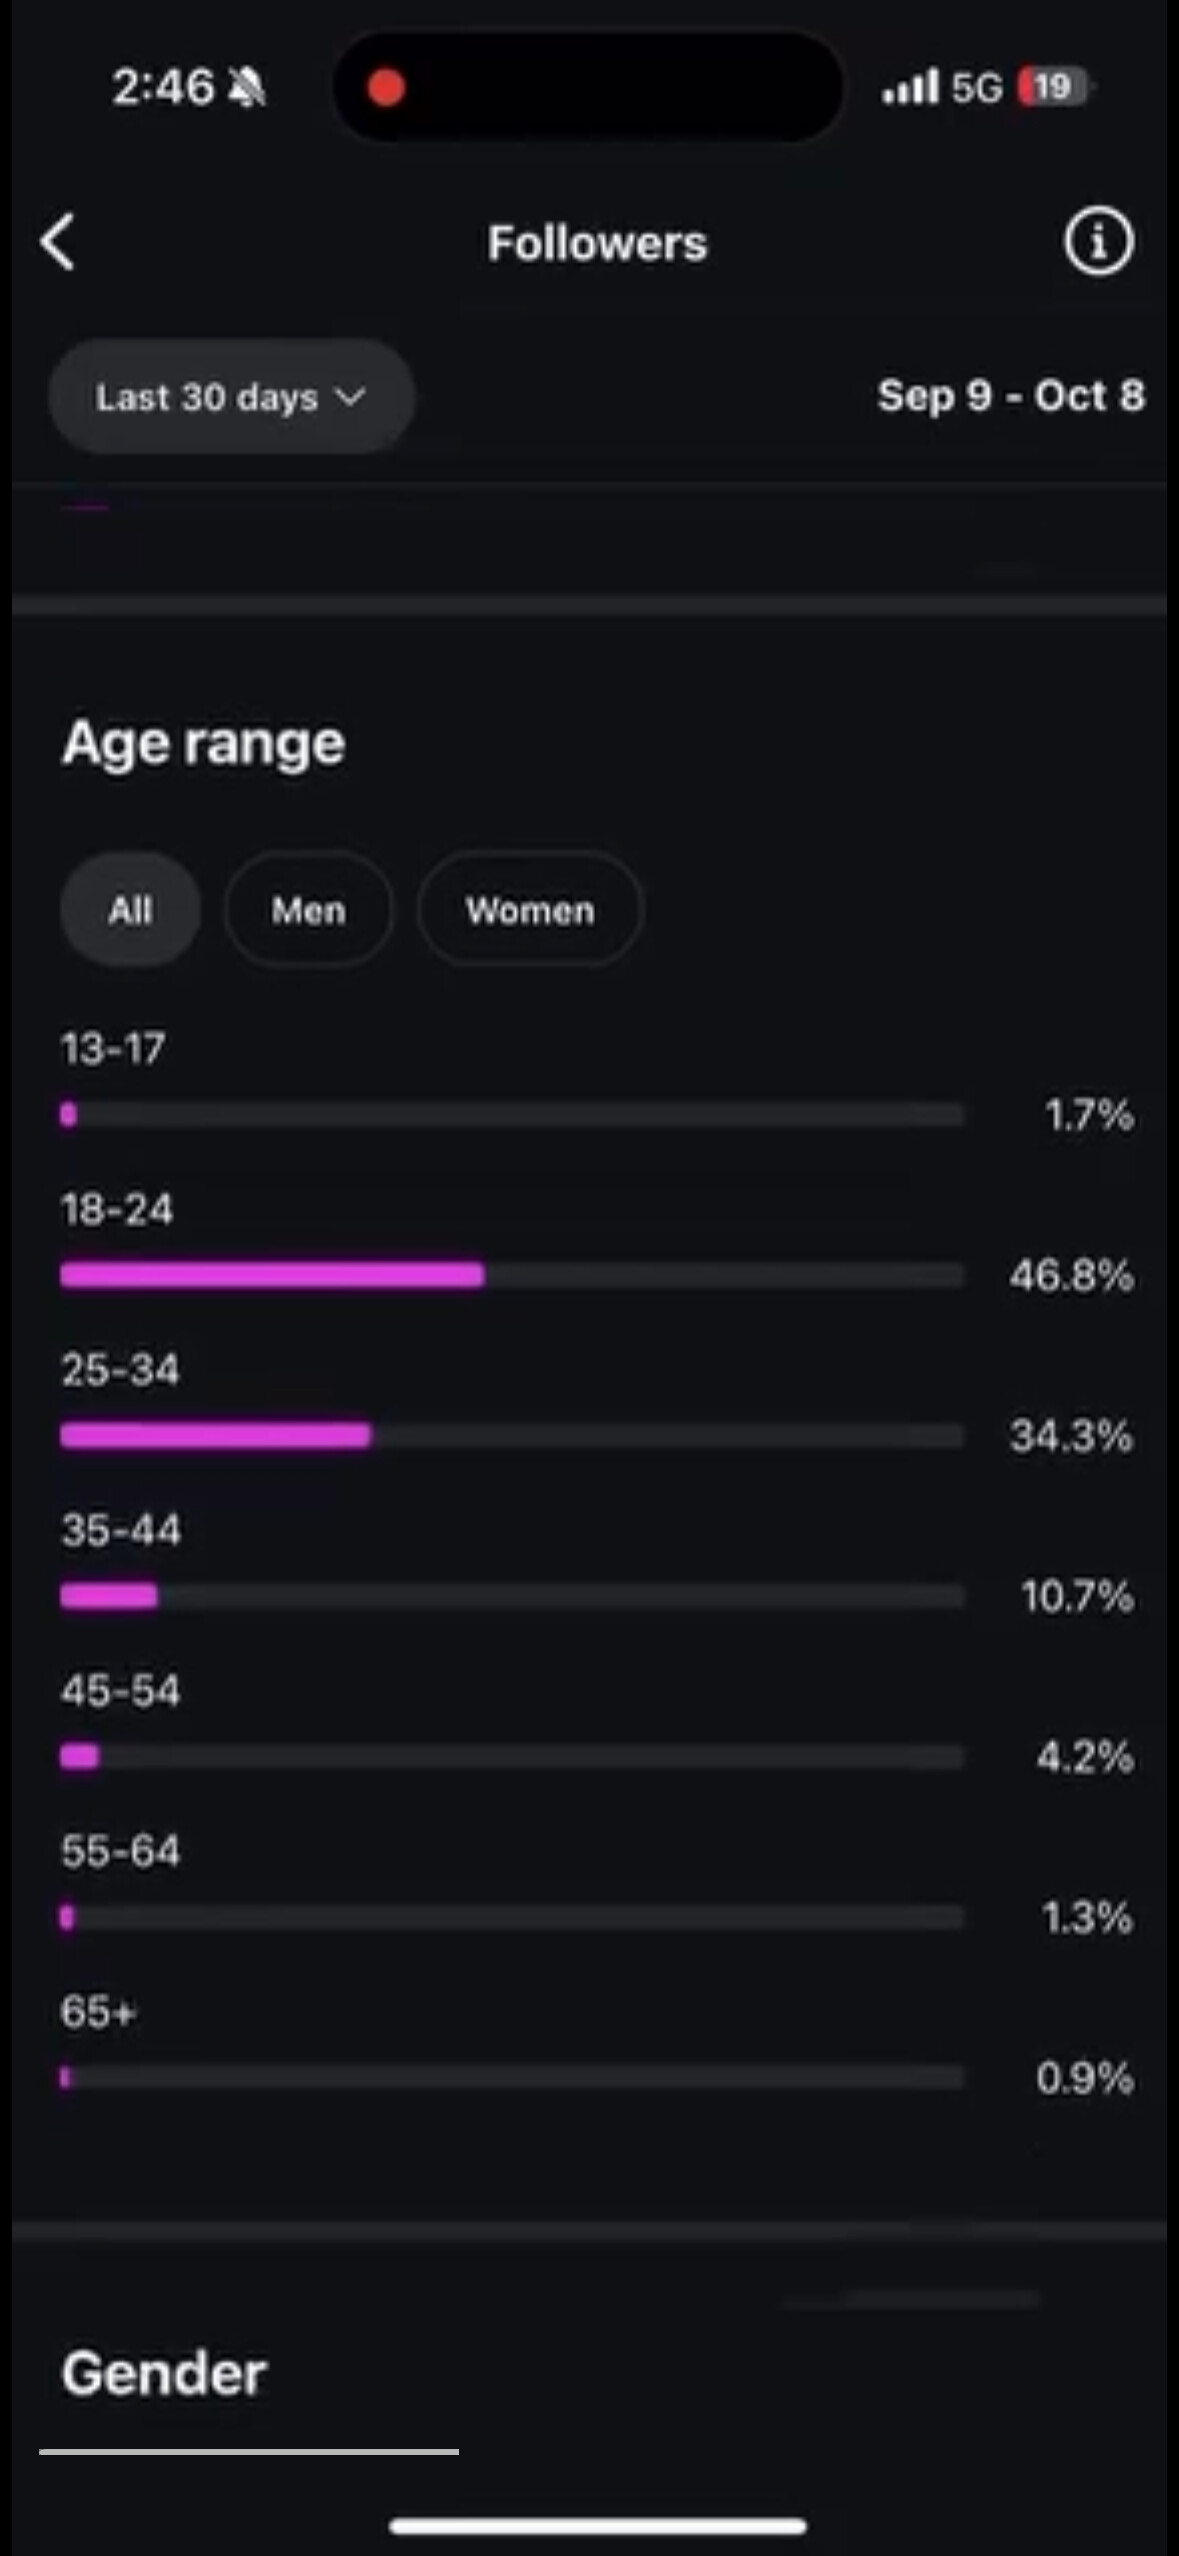This screenshot has width=1179, height=2556.
Task: Tap the red recording indicator dot
Action: [x=386, y=88]
